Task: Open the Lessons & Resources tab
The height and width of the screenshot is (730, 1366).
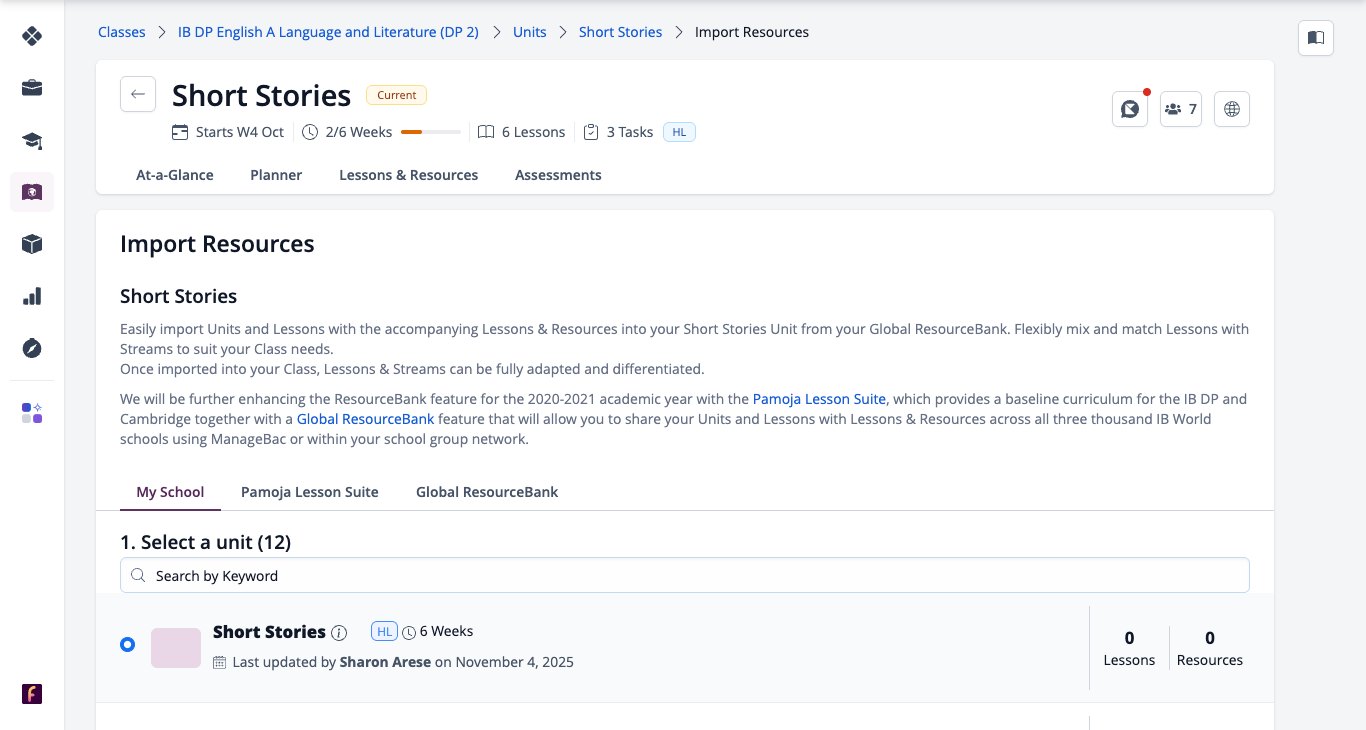Action: 409,175
